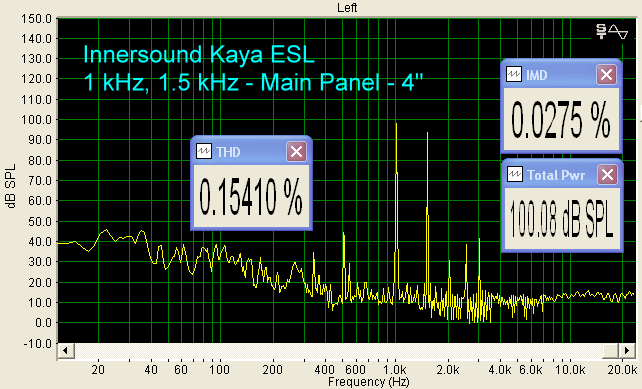
Task: Click the horizontal scrollbar thumb near the right end
Action: click(x=610, y=351)
